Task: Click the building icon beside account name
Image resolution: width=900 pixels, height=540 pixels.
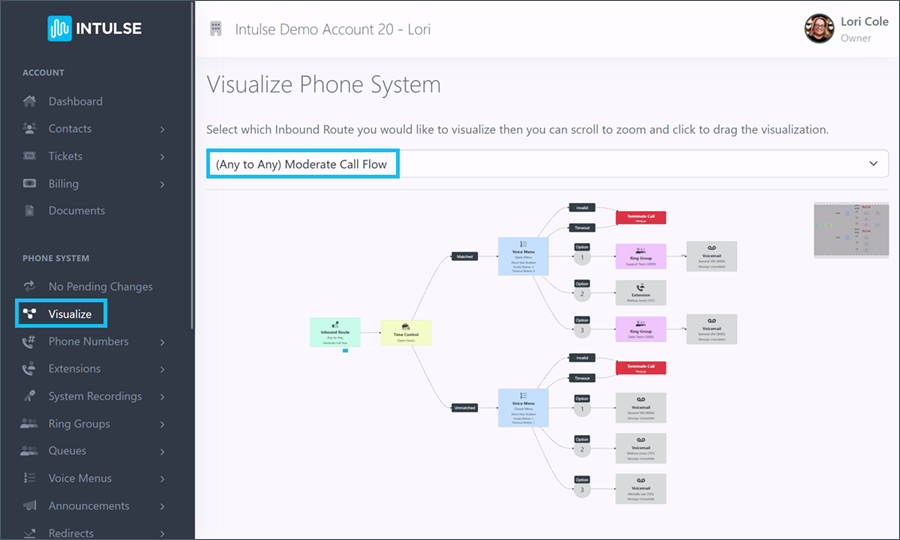Action: 216,29
